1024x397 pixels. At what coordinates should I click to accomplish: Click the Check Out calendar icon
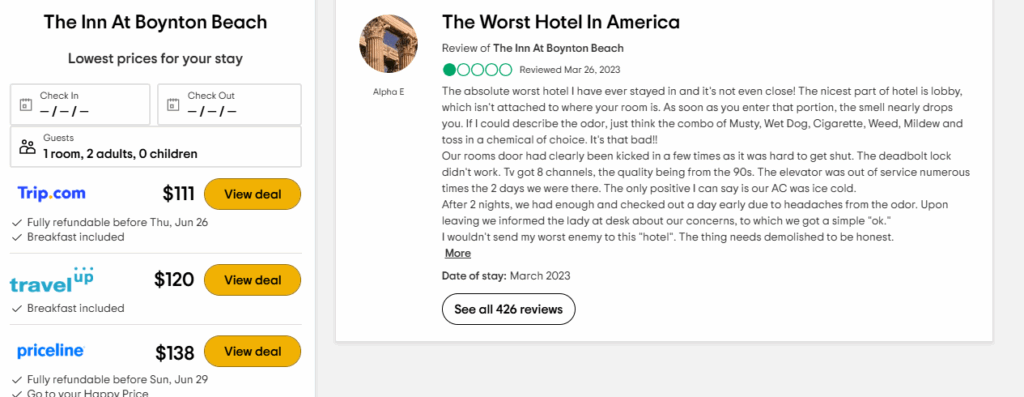coord(174,104)
